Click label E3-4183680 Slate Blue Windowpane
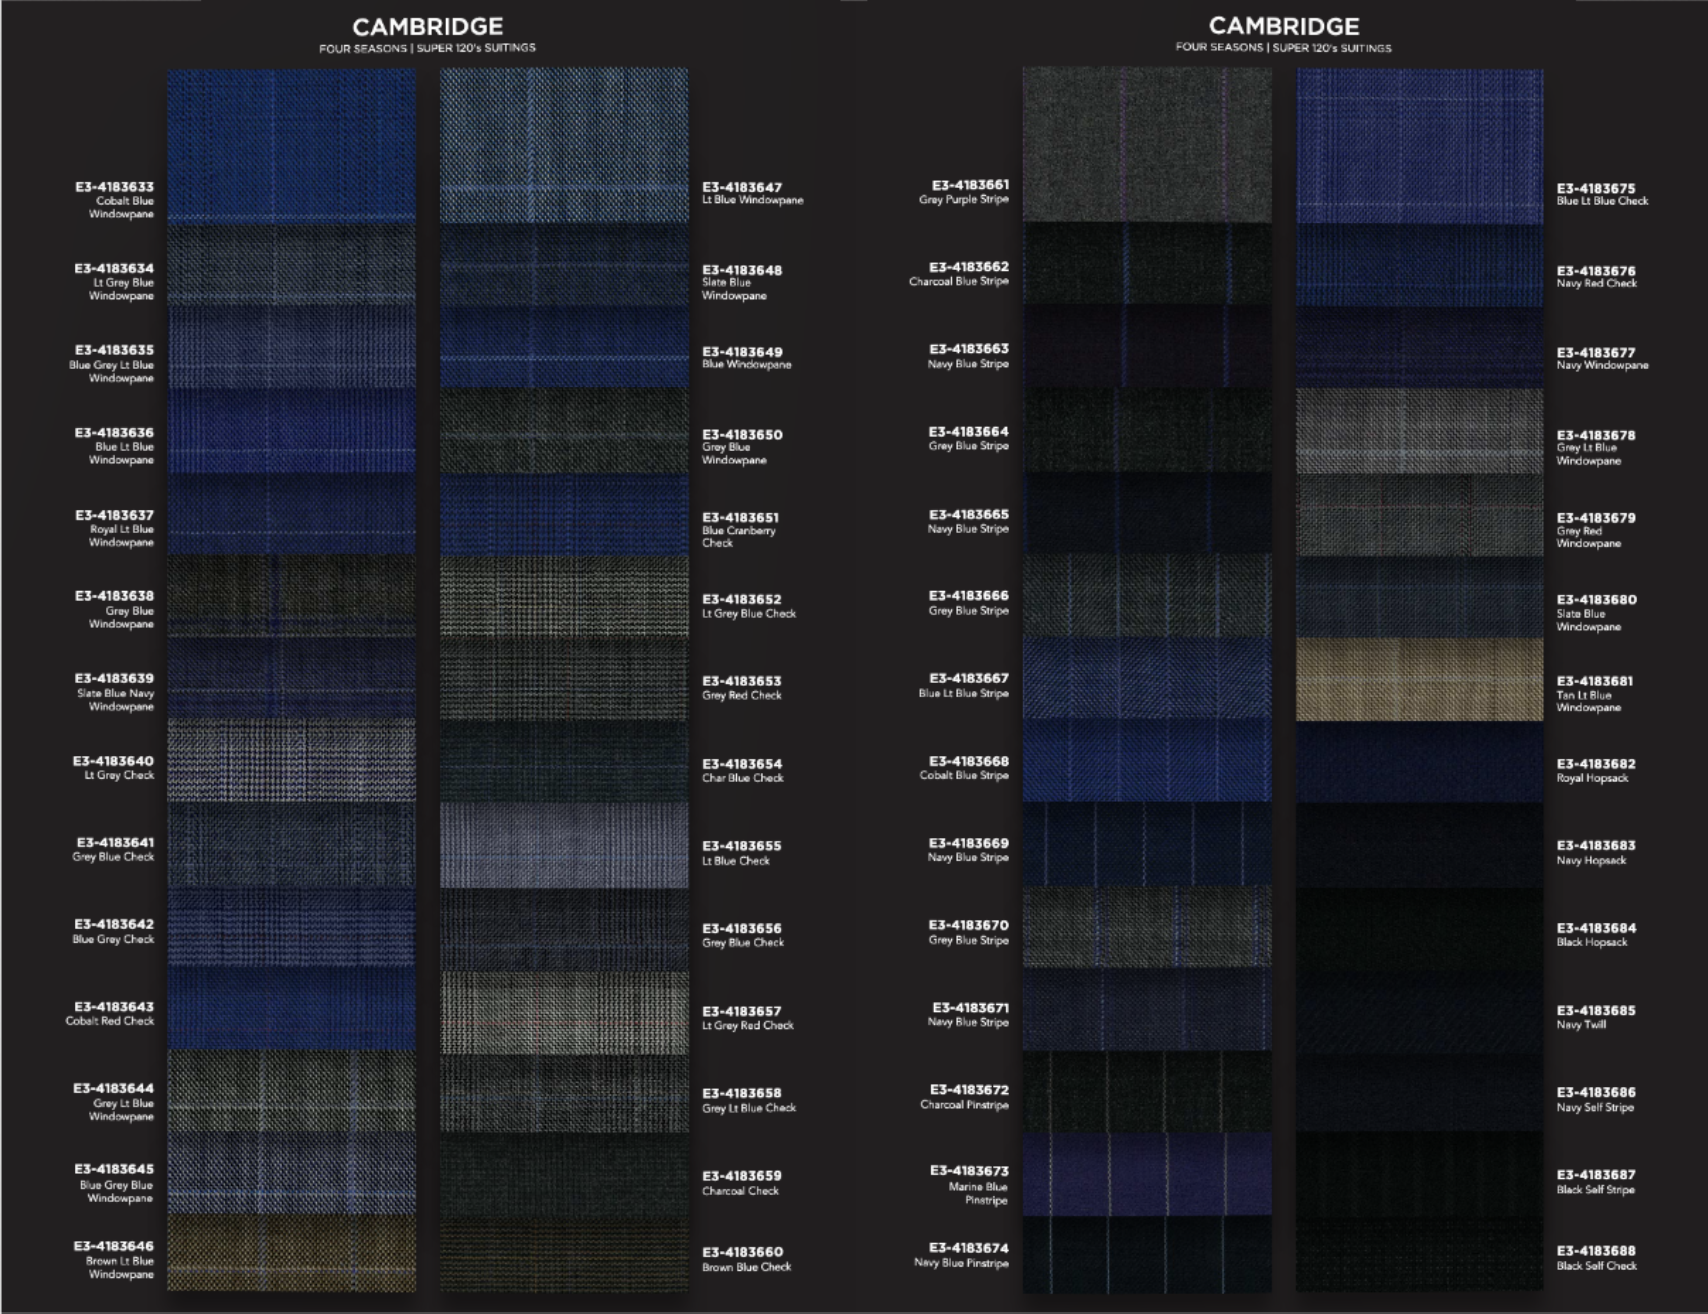Screen dimensions: 1708x1314 pos(1597,613)
